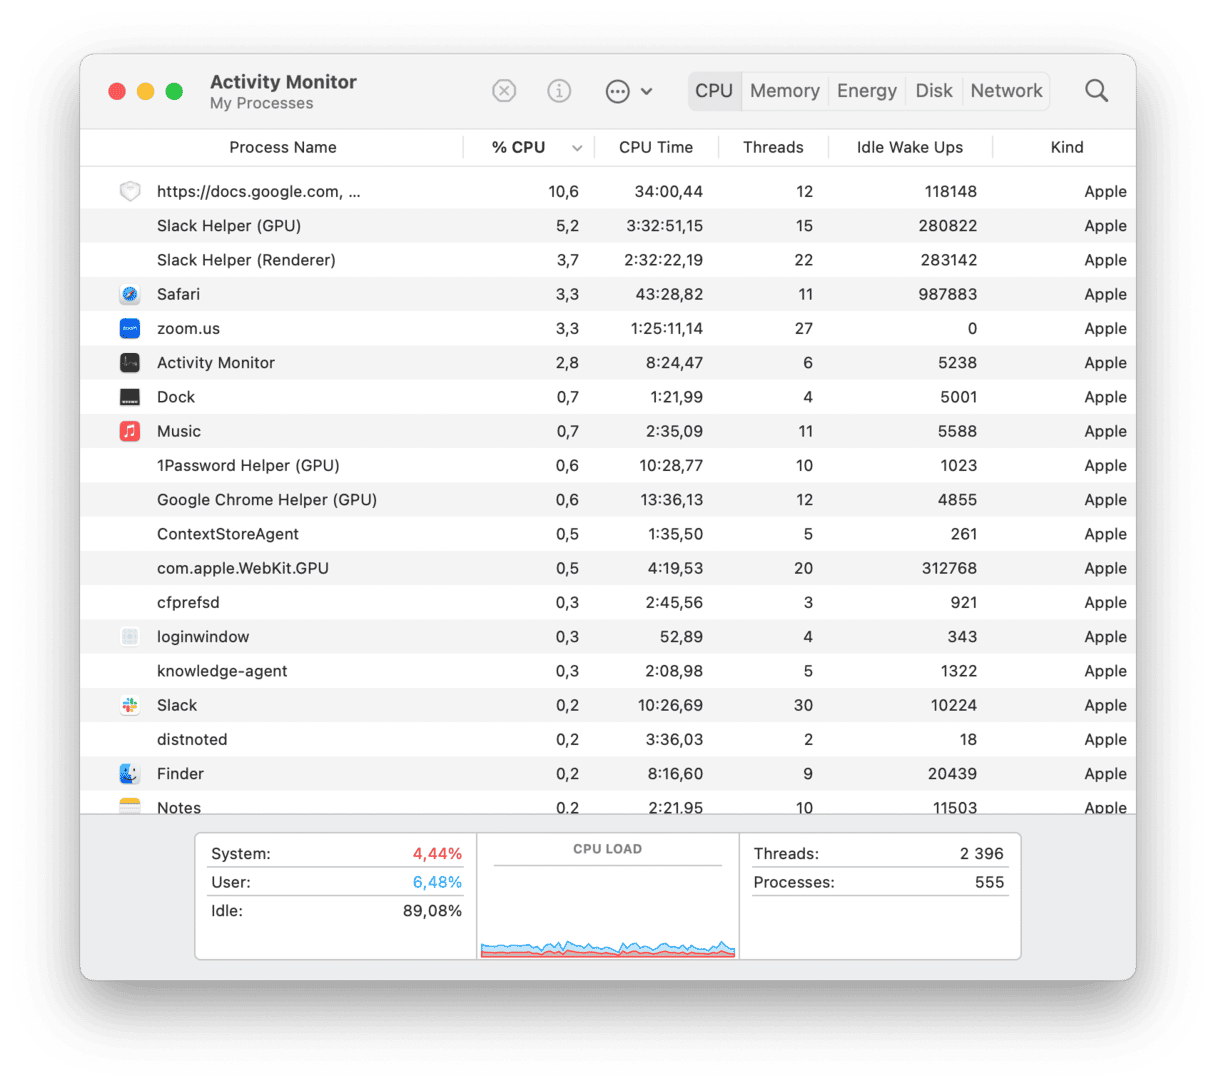Click the Threads 2 396 total

(x=981, y=854)
